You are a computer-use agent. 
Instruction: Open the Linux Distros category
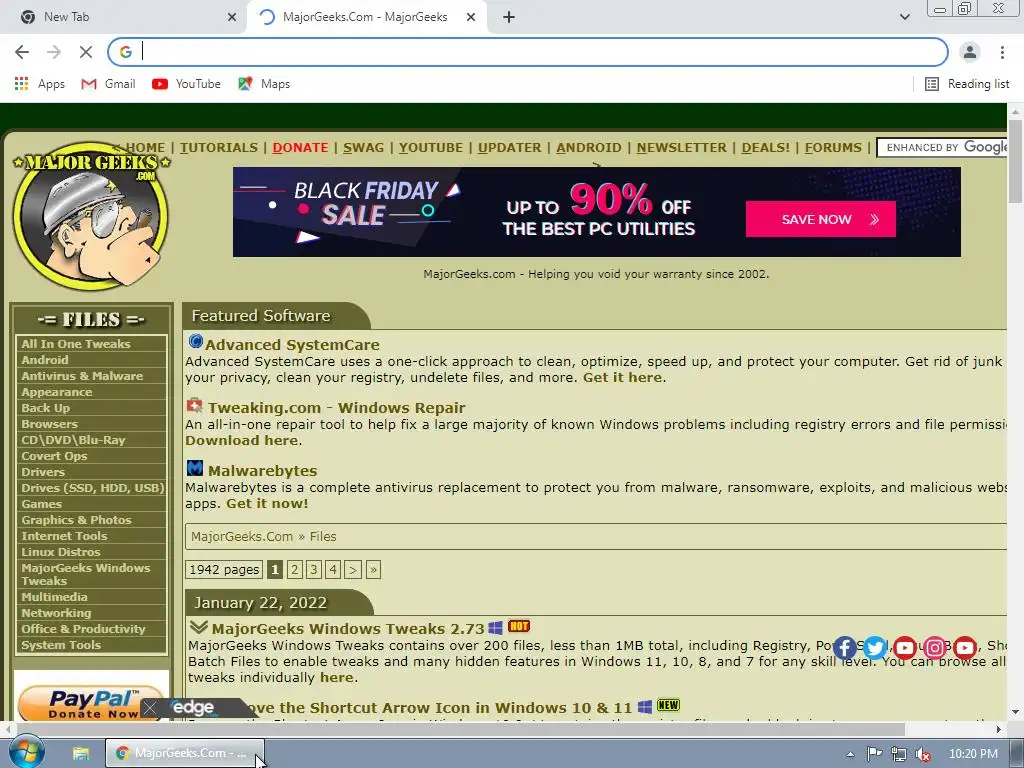click(x=91, y=552)
